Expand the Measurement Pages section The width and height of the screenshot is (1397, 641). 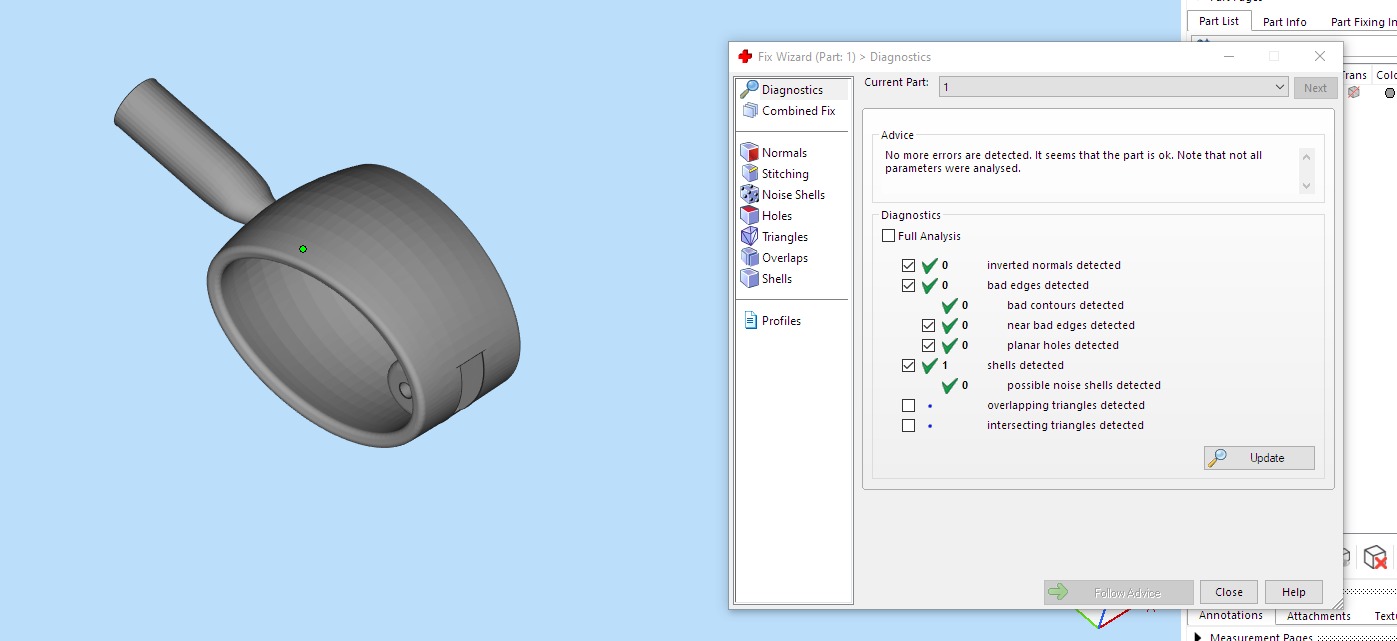[x=1198, y=637]
